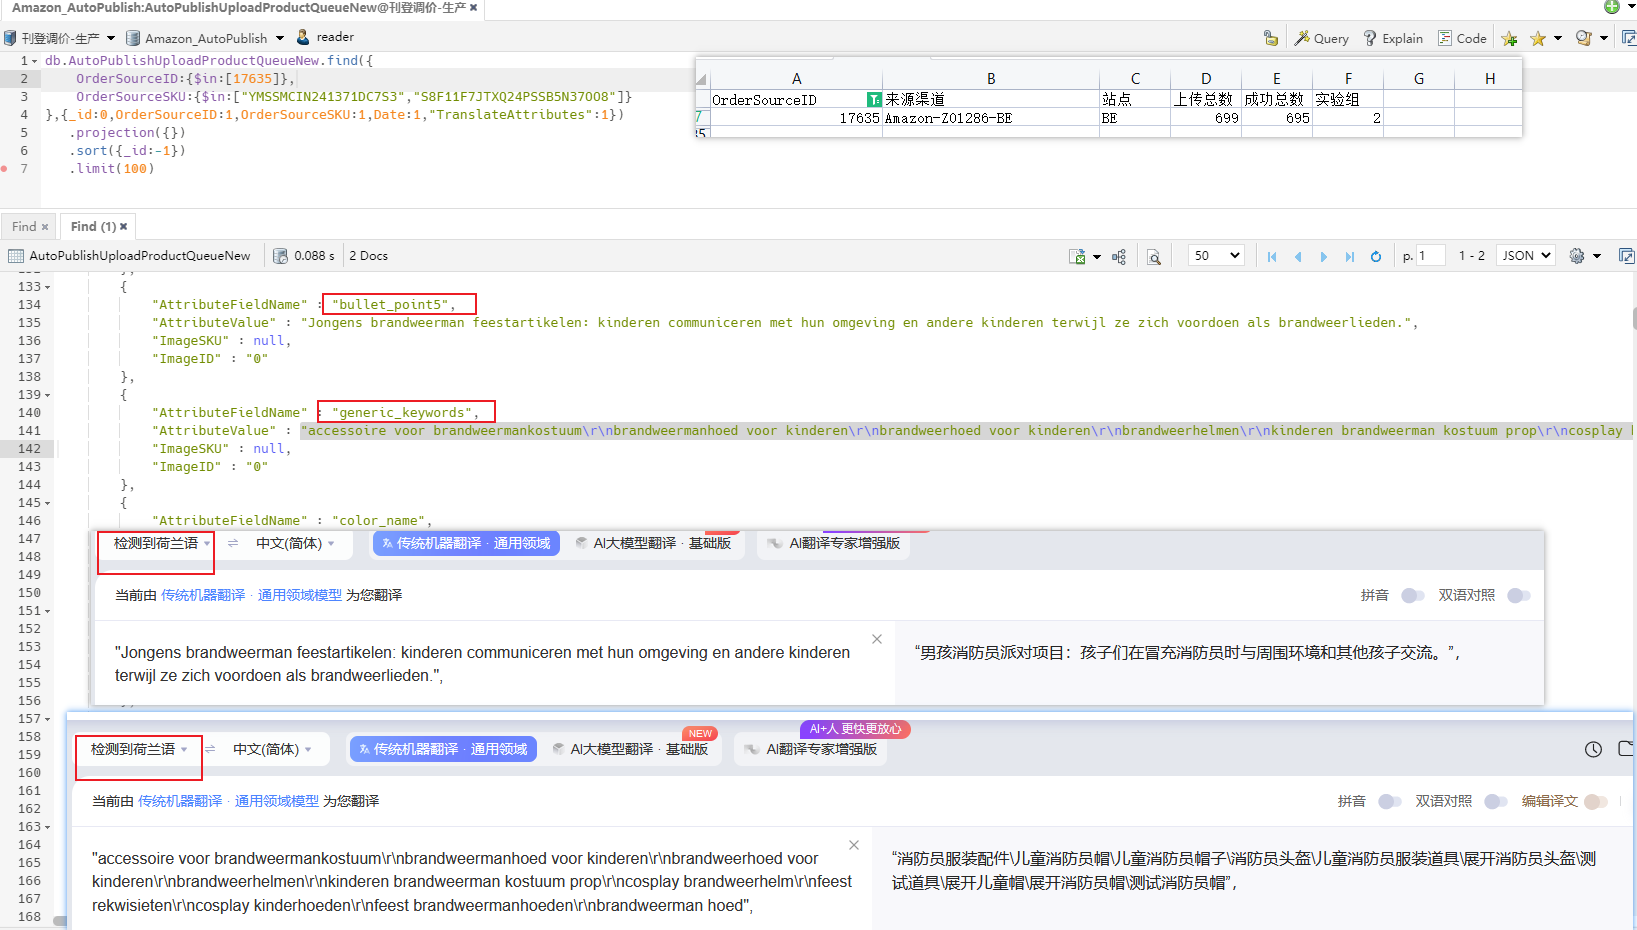Click spreadsheet cell Amazon-Z01286-BE

990,118
